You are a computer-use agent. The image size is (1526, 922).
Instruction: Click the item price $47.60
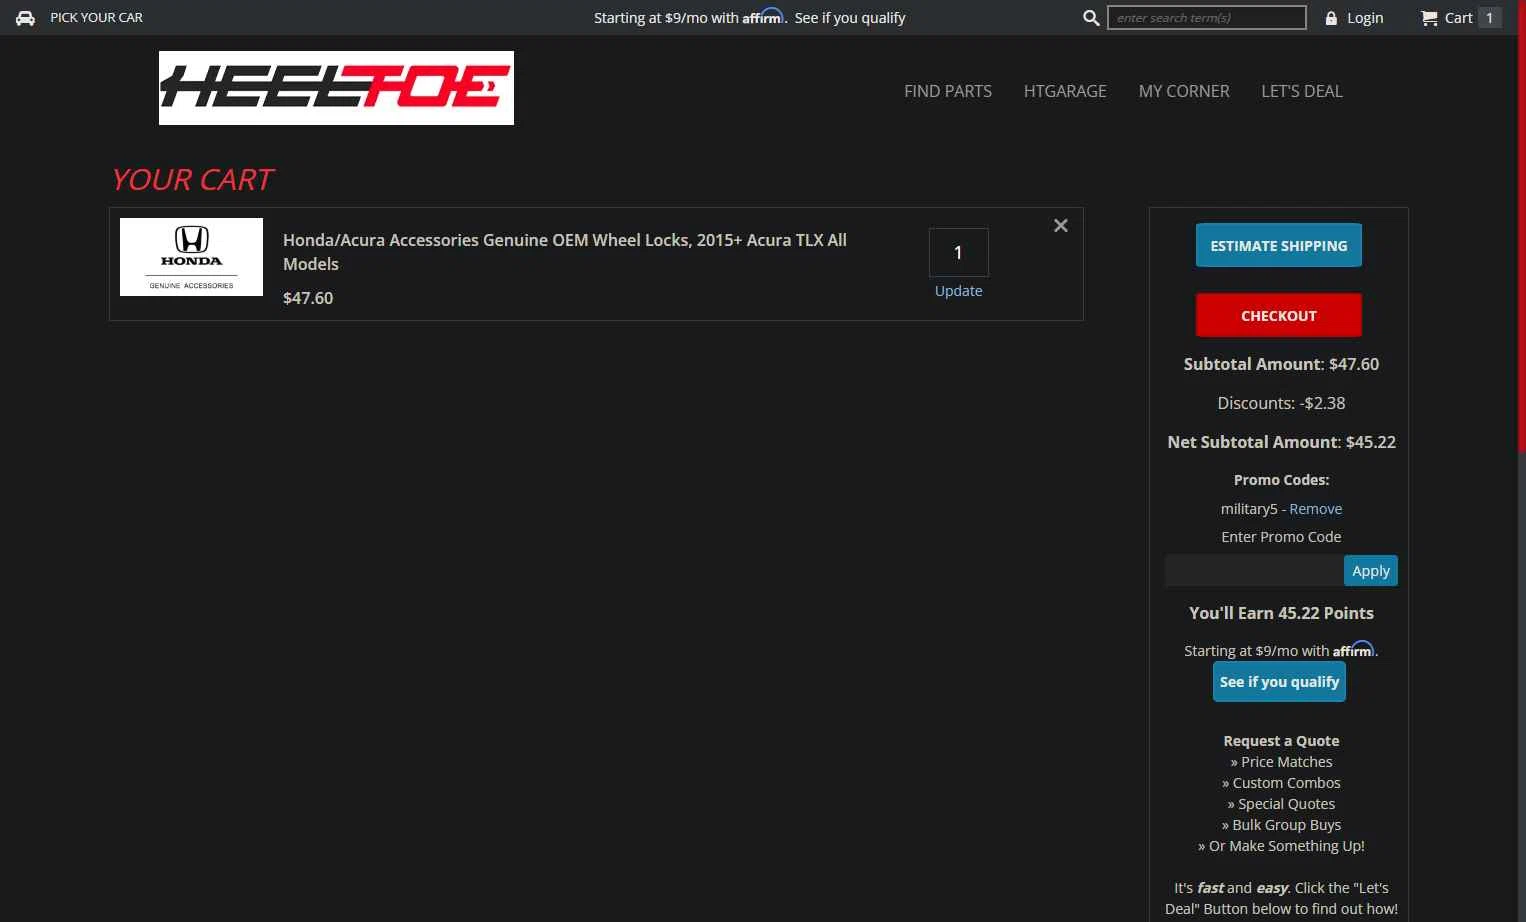(308, 298)
